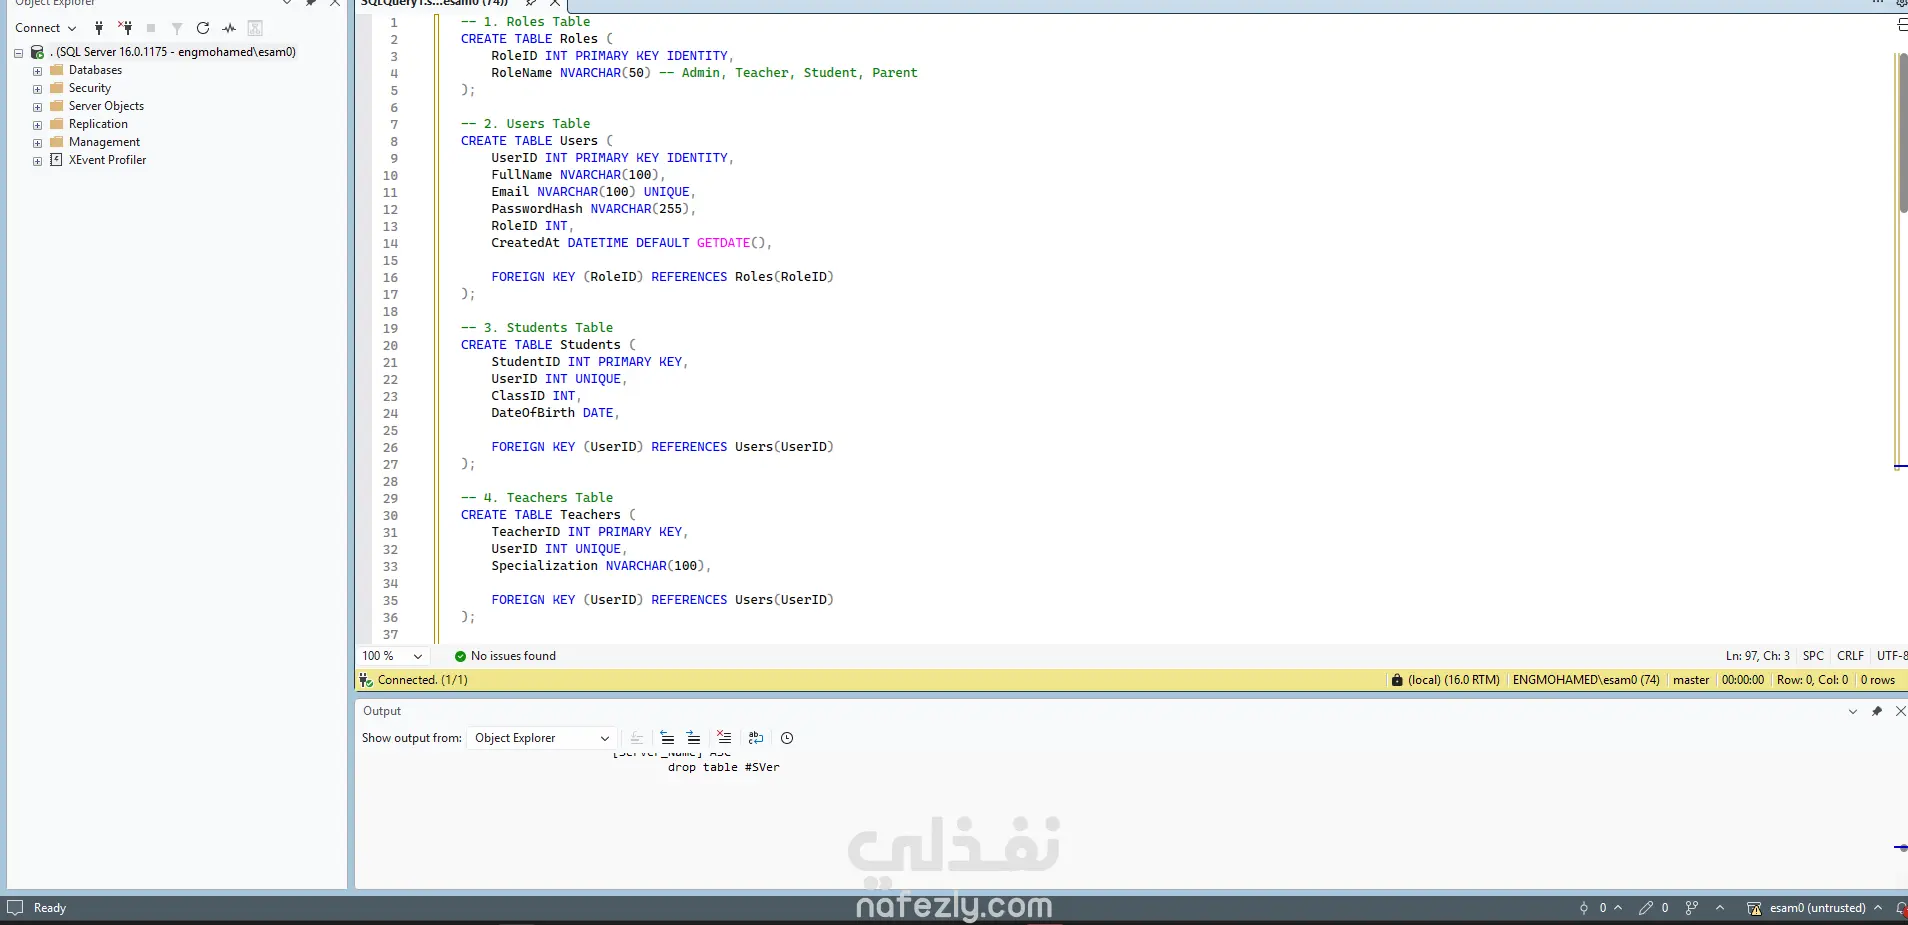Click the 0 rows status entry
This screenshot has width=1908, height=925.
[1877, 680]
